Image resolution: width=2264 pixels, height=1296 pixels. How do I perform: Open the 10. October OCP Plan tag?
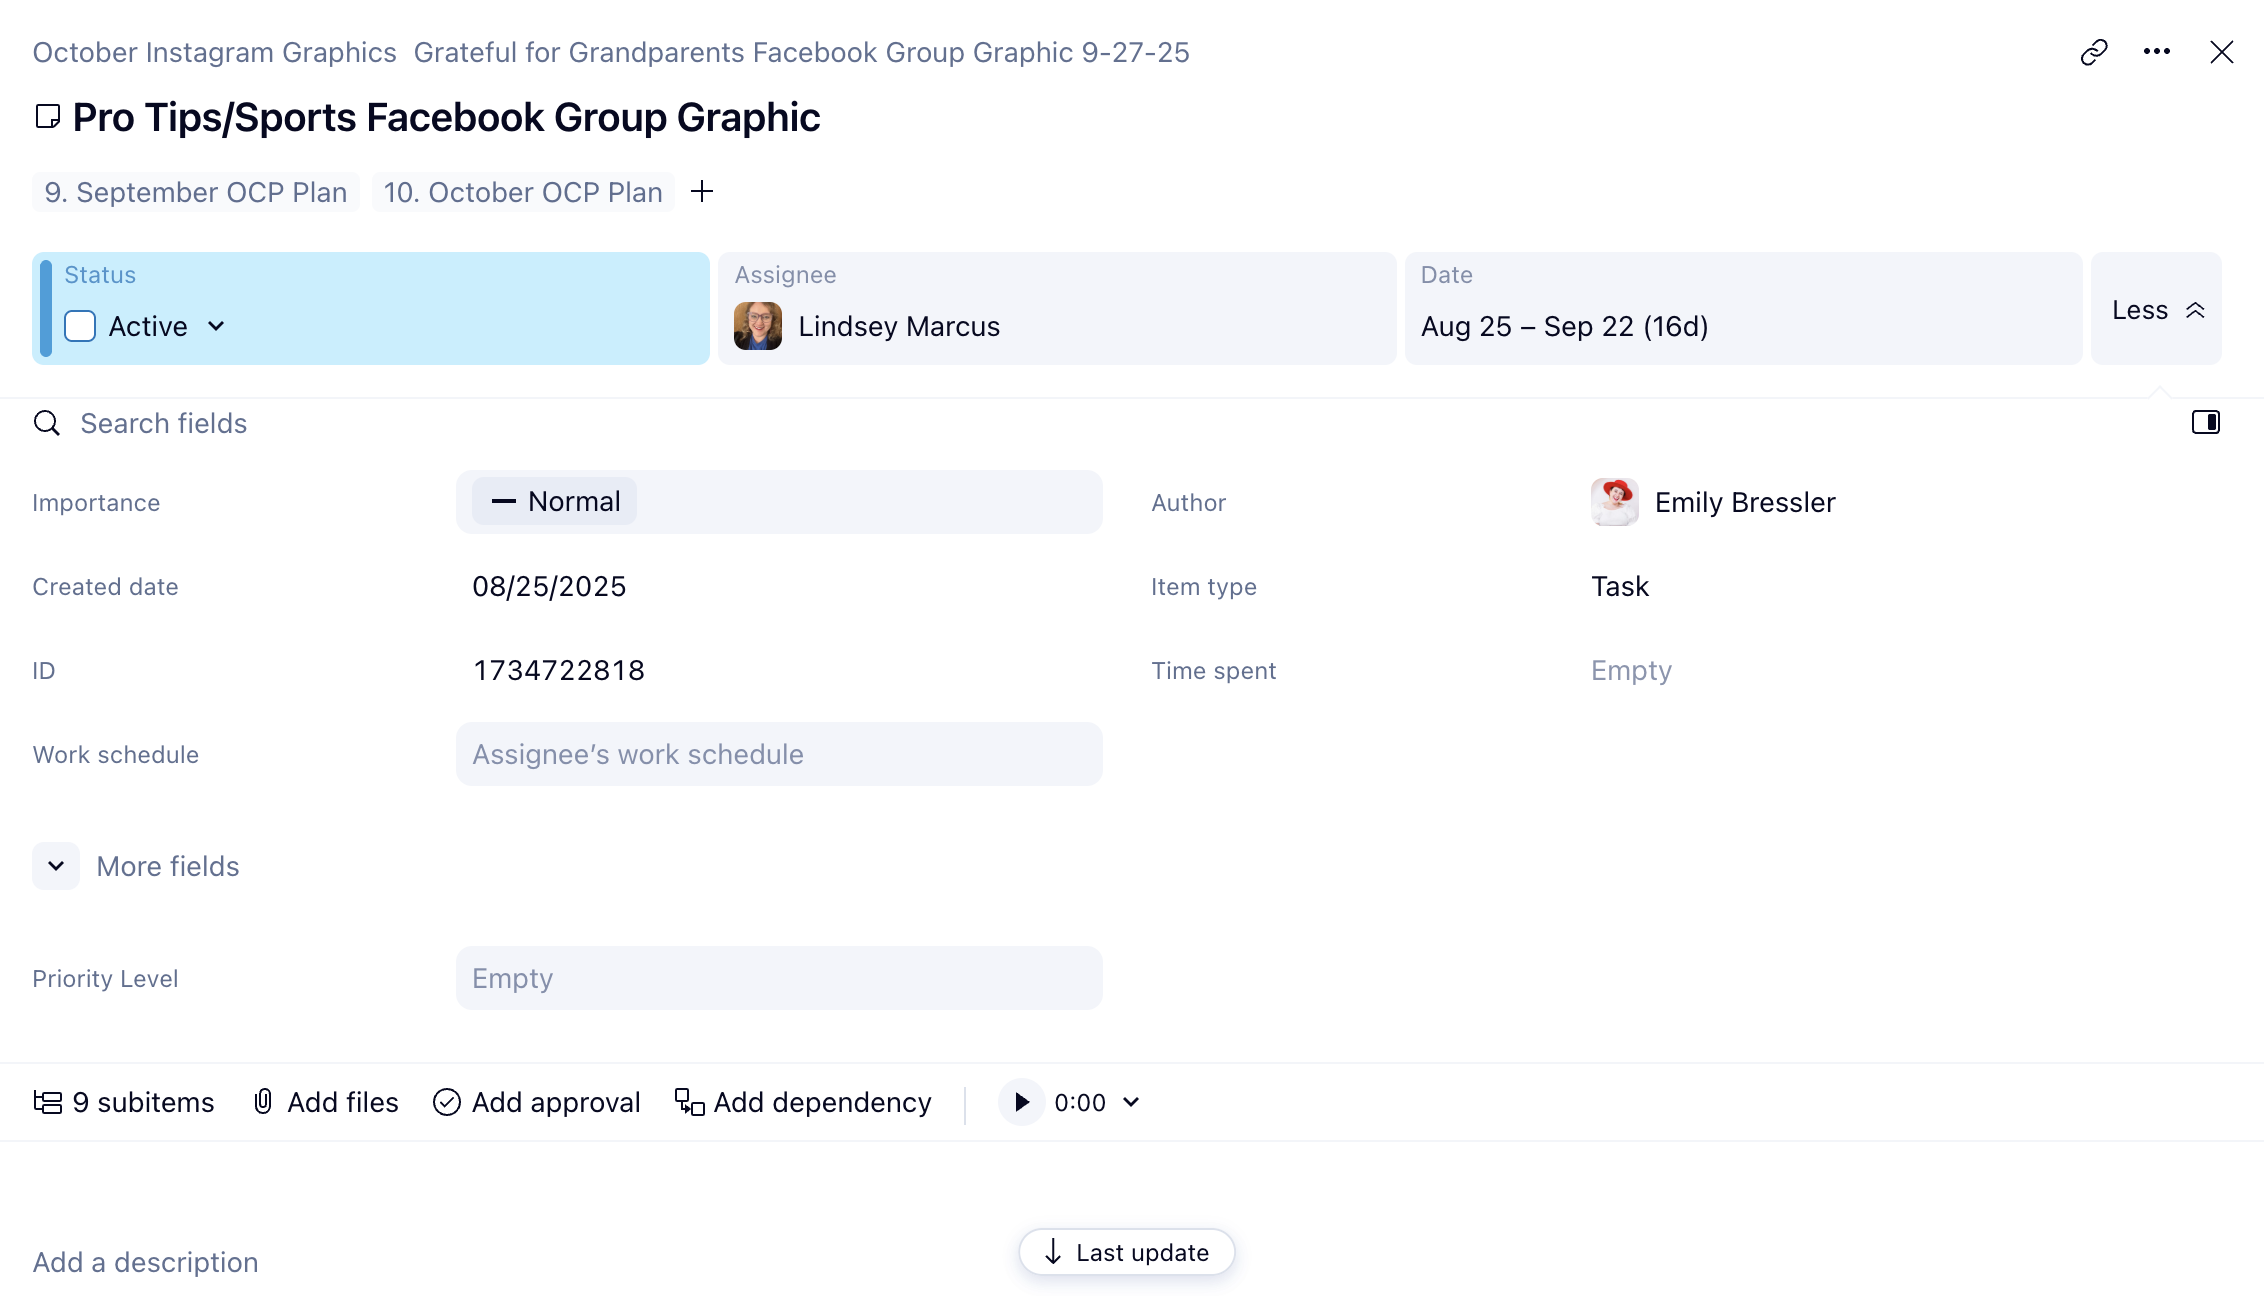tap(523, 192)
